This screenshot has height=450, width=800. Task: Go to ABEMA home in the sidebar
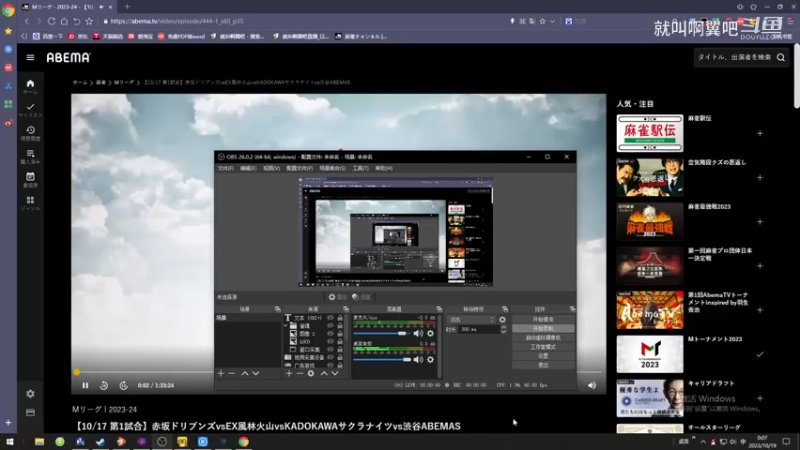click(x=30, y=86)
